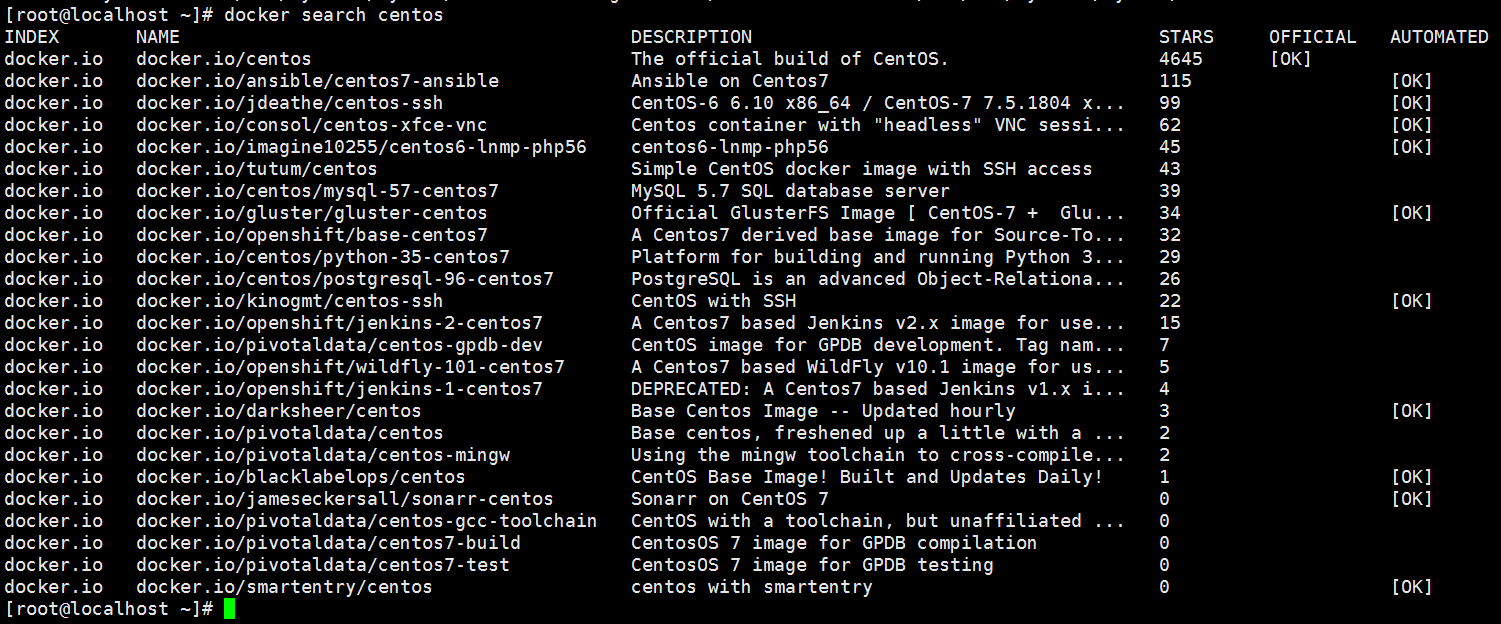Click the docker.io/gluster/gluster-centos image name
The image size is (1501, 624).
point(311,213)
